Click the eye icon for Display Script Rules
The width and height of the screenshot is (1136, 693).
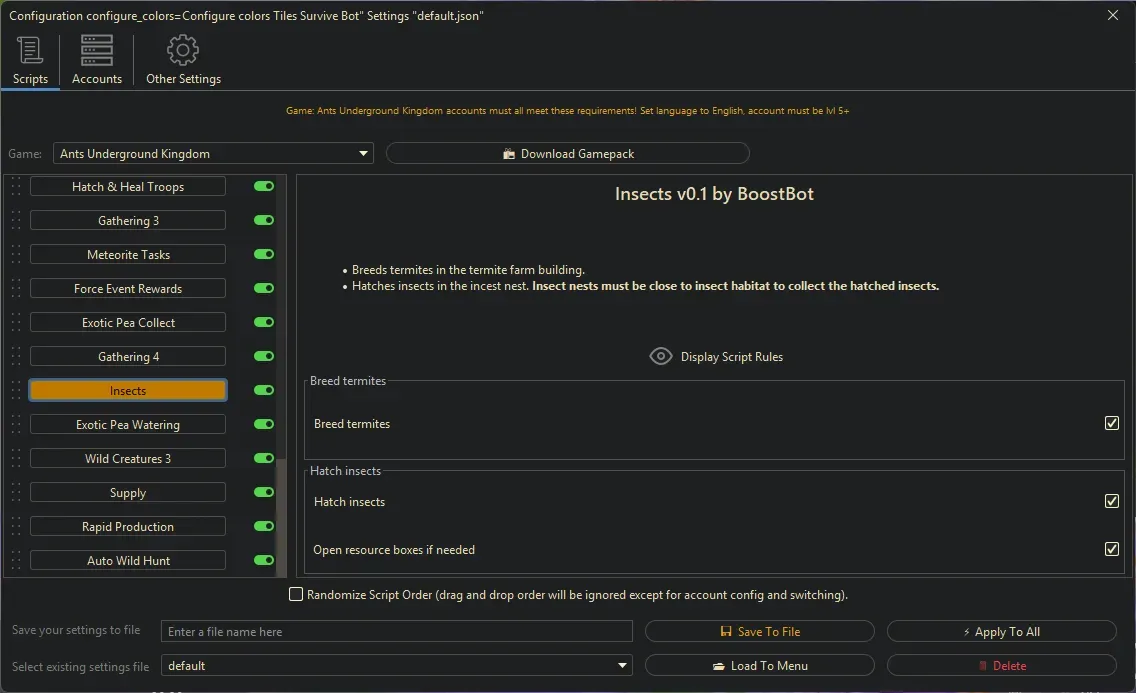[x=661, y=357]
